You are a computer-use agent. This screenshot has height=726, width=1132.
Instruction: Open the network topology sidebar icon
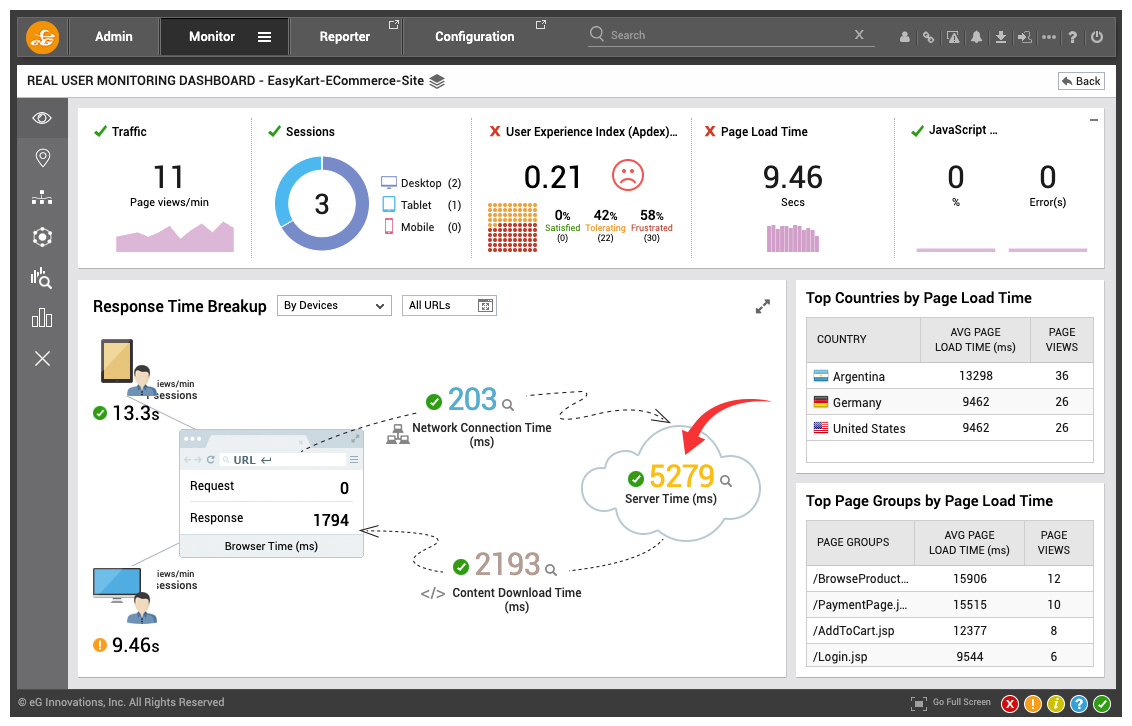pos(43,197)
